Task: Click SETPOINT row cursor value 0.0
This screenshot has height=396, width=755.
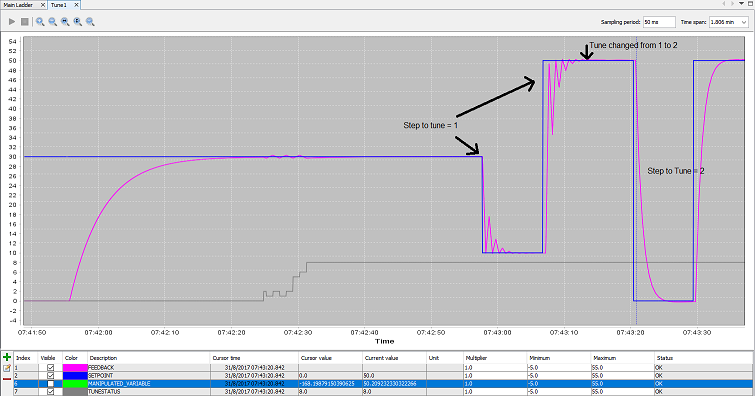Action: pyautogui.click(x=330, y=375)
